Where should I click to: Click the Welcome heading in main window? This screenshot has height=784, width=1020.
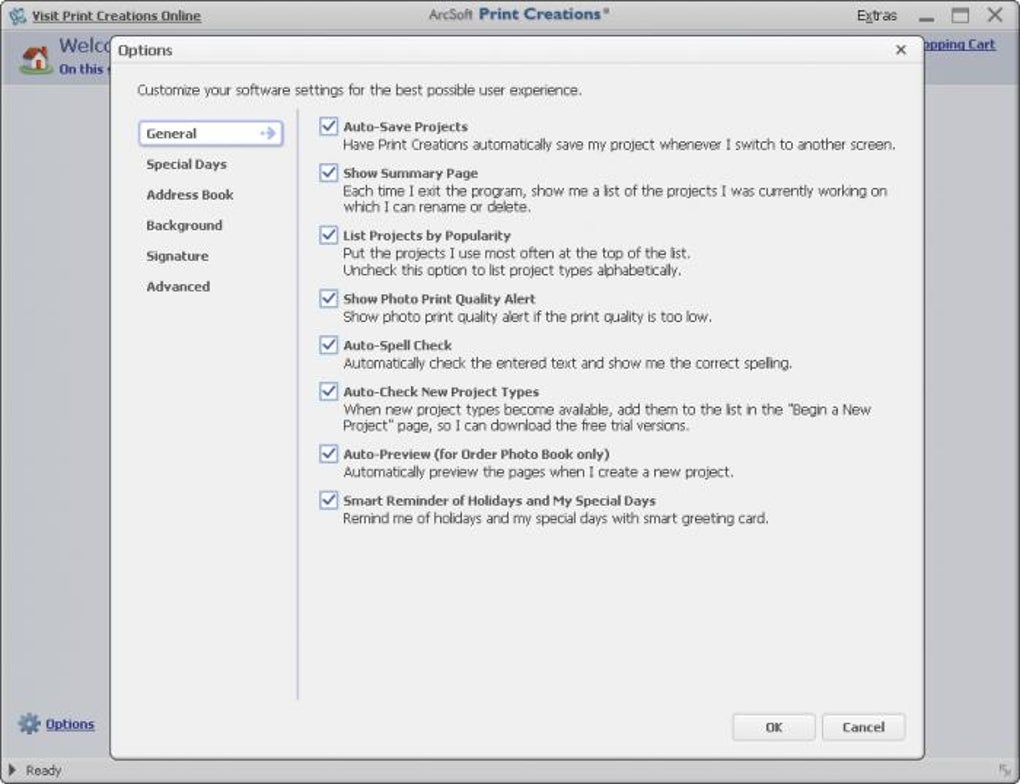click(85, 46)
